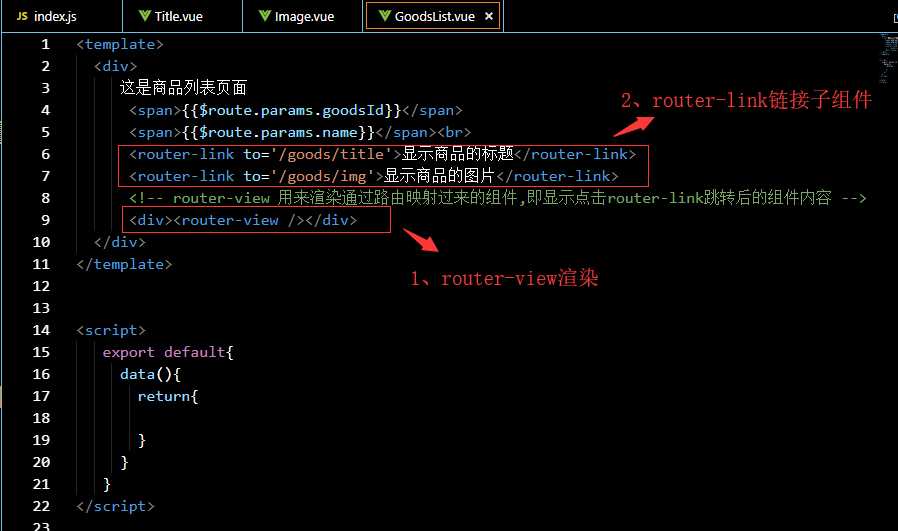Click the opening <div> on line 2
Image resolution: width=898 pixels, height=531 pixels.
(115, 66)
